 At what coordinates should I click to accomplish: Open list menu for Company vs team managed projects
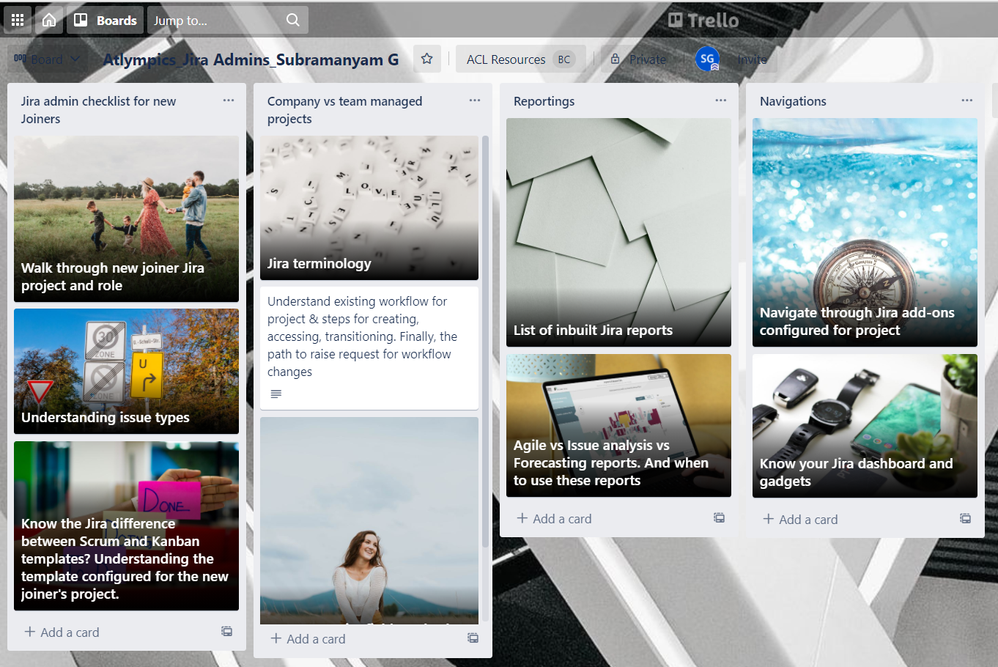click(x=475, y=101)
